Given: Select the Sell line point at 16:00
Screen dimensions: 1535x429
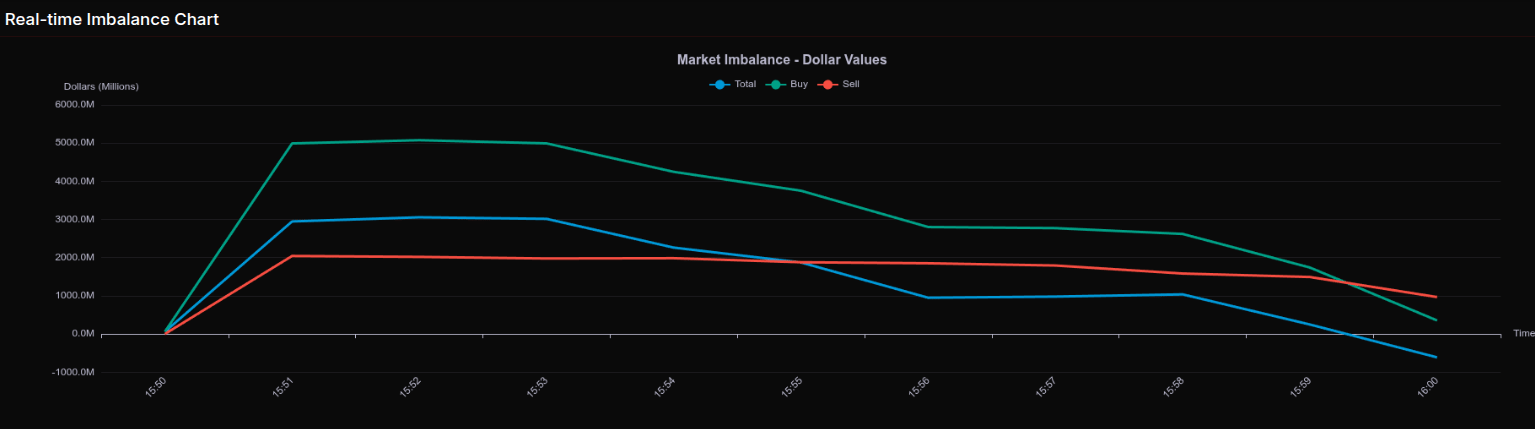Looking at the screenshot, I should coord(1436,297).
